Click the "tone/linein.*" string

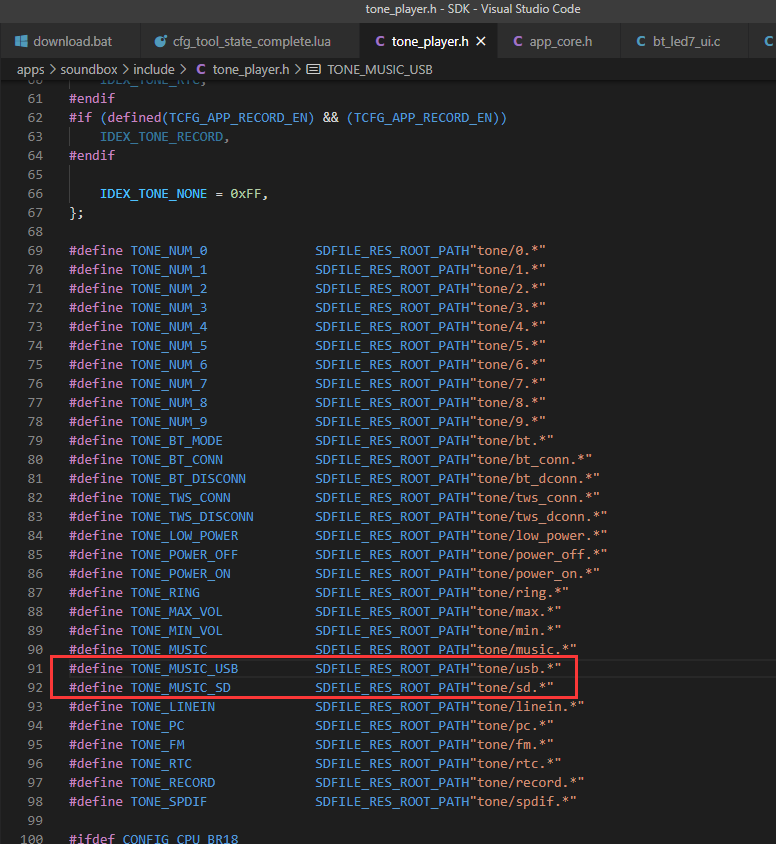527,707
